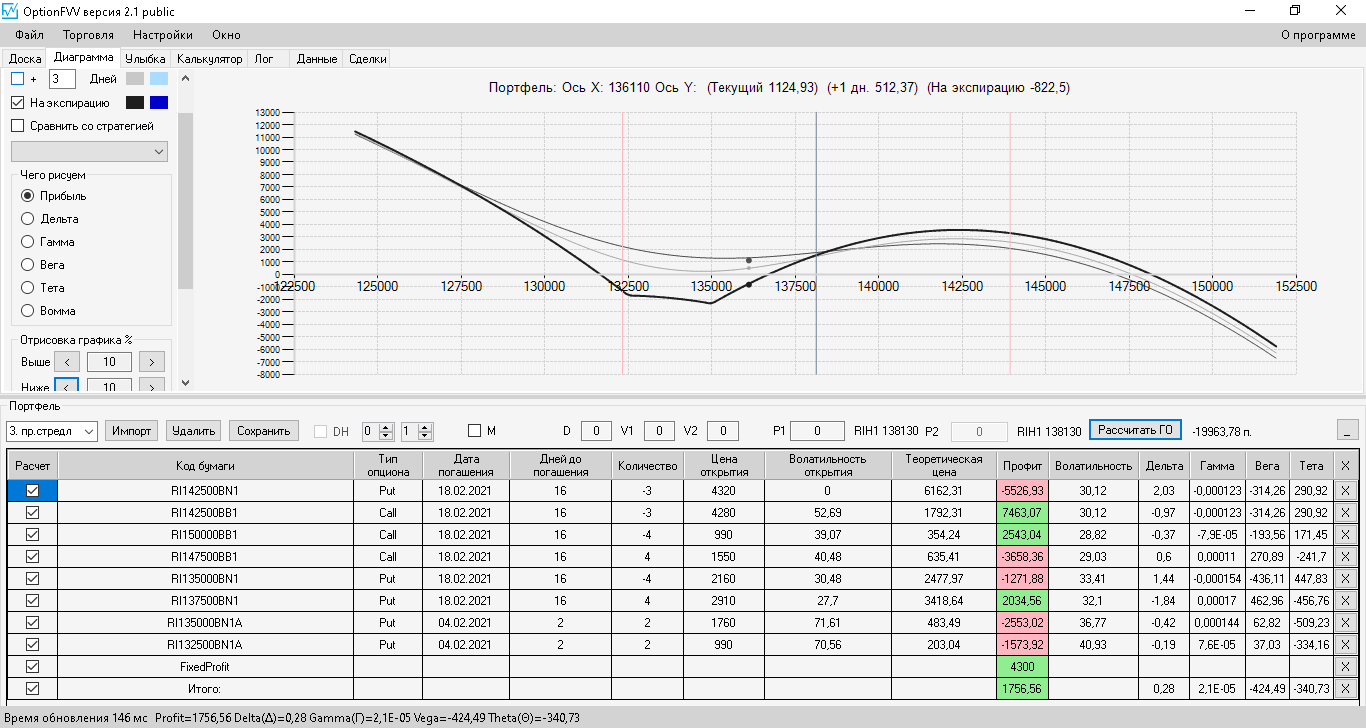This screenshot has width=1366, height=728.
Task: Select the Прибыль radio button
Action: click(28, 196)
